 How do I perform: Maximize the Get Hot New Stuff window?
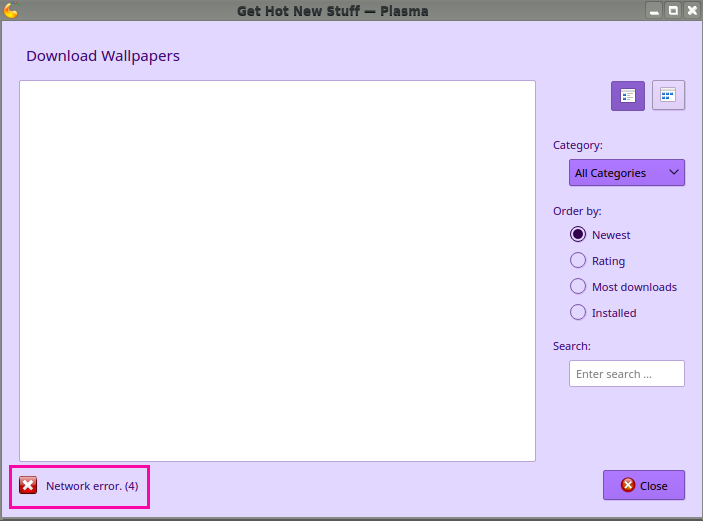(673, 11)
